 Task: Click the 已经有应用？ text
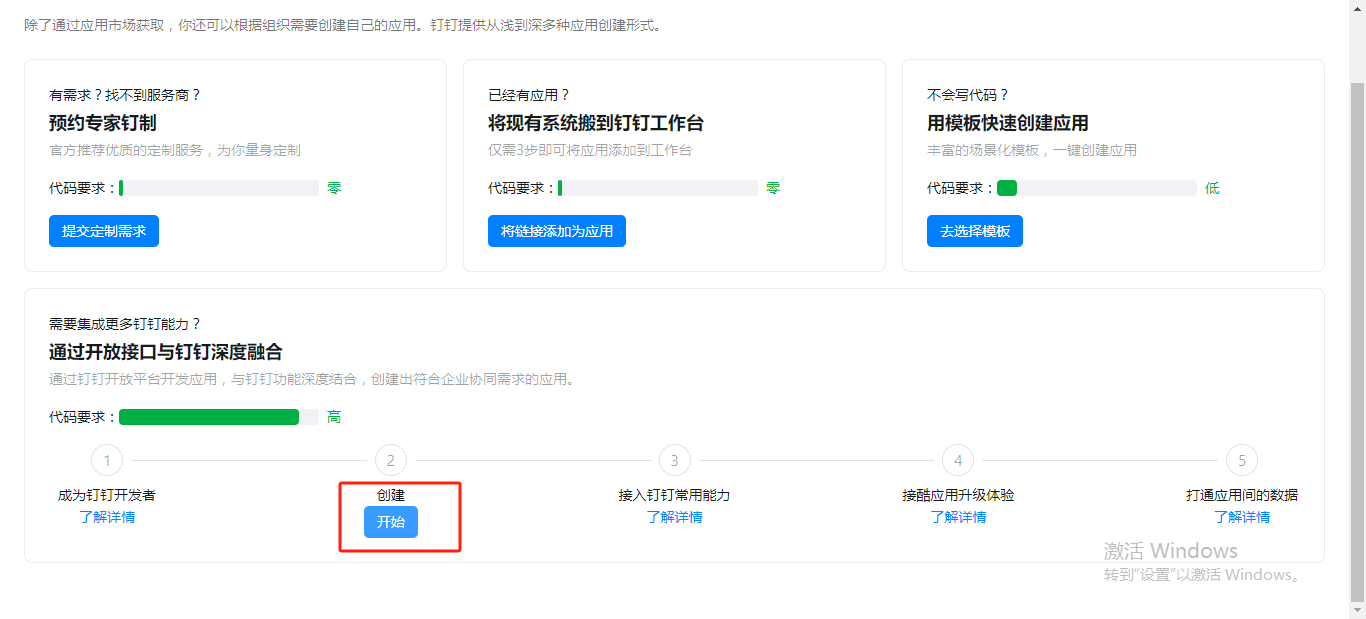(x=529, y=95)
